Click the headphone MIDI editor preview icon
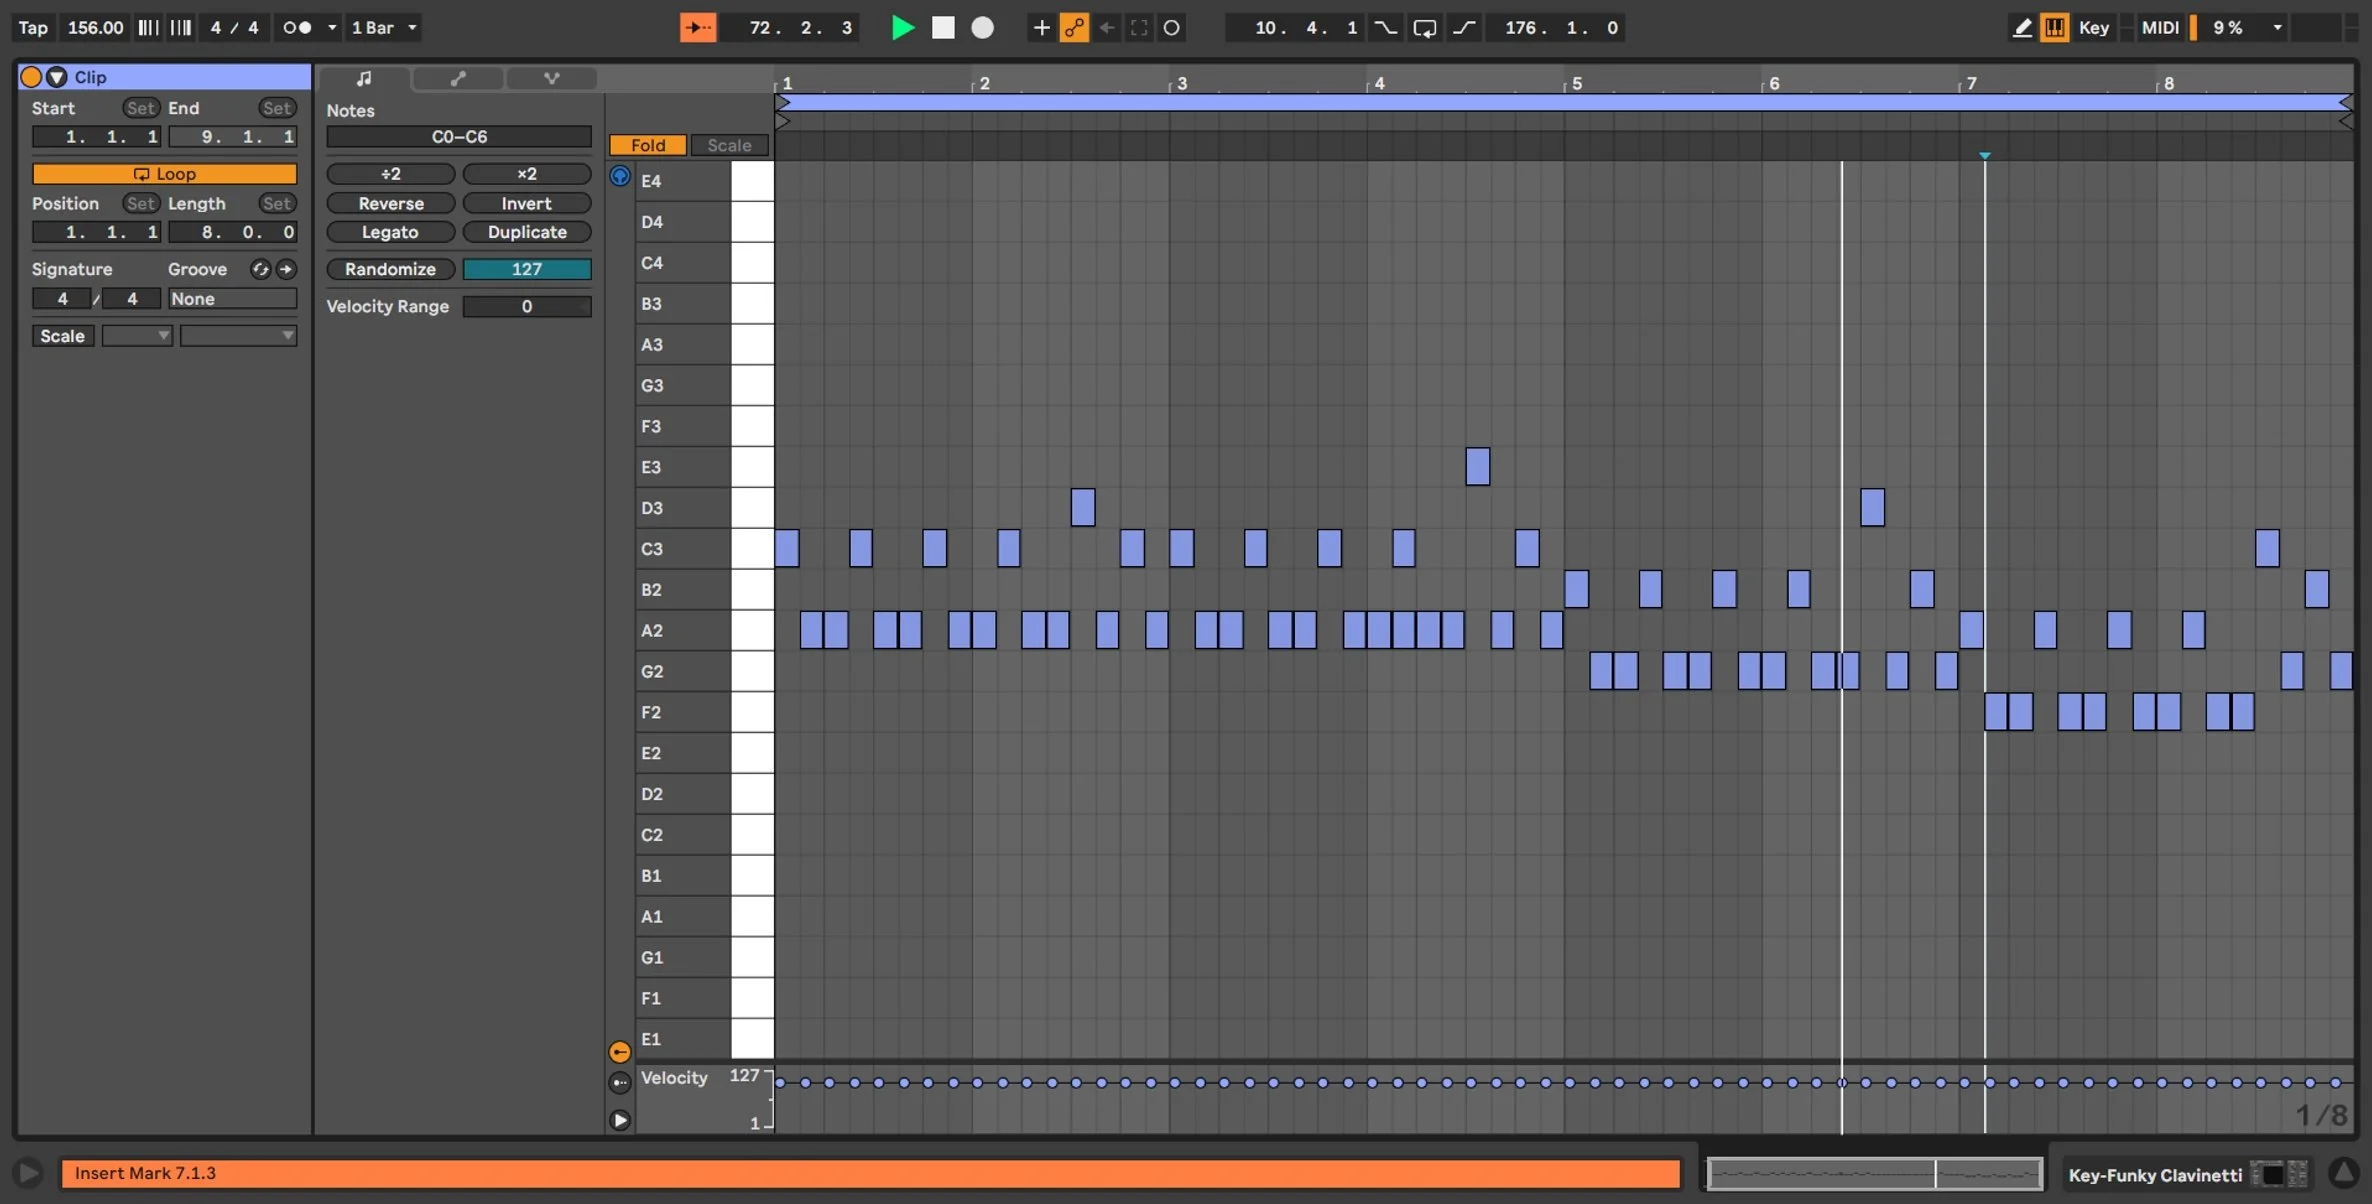The width and height of the screenshot is (2372, 1204). point(620,176)
